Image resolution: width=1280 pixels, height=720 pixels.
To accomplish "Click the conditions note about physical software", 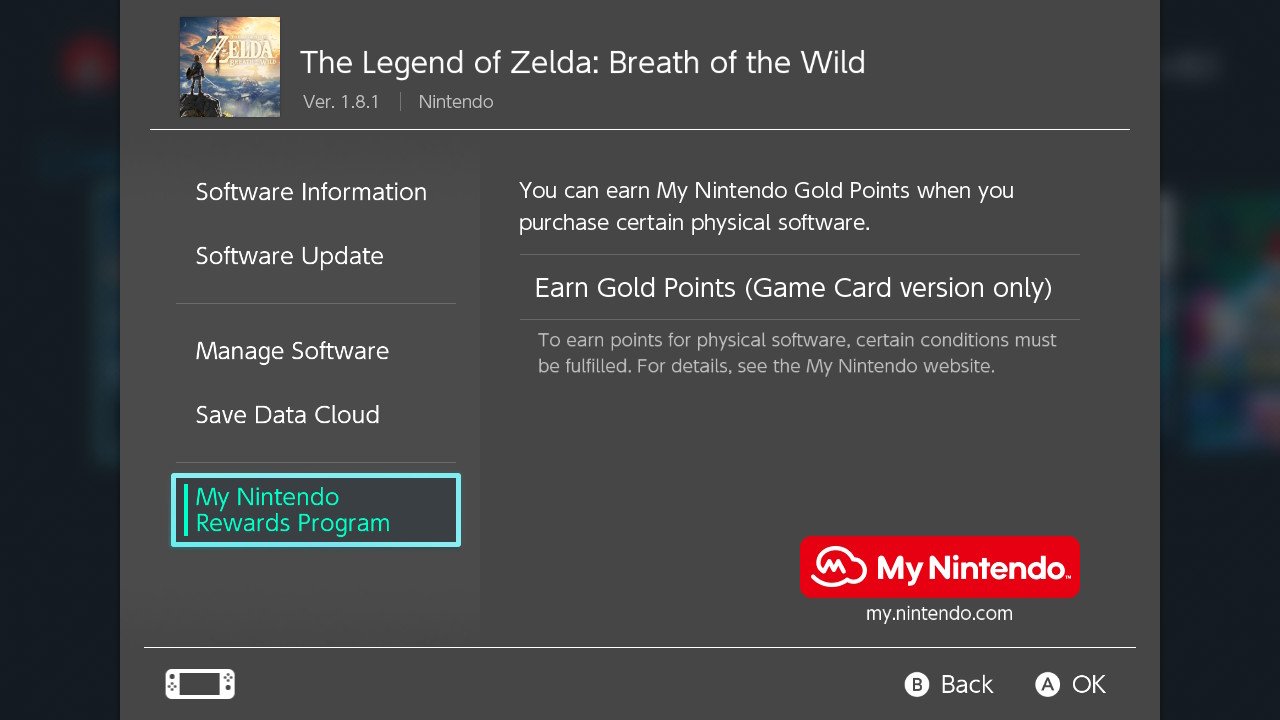I will point(797,353).
